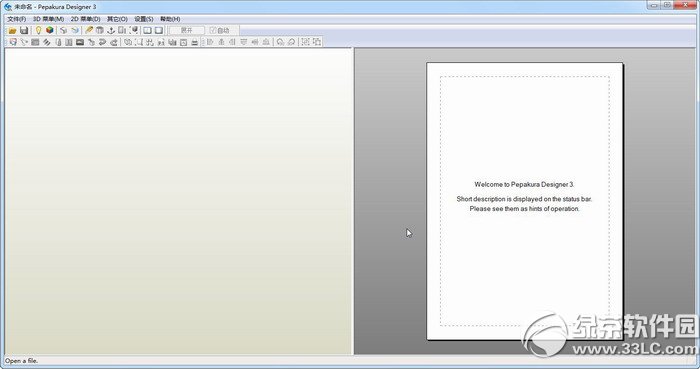The height and width of the screenshot is (369, 700).
Task: Click the anchor icon in toolbar
Action: 111,30
